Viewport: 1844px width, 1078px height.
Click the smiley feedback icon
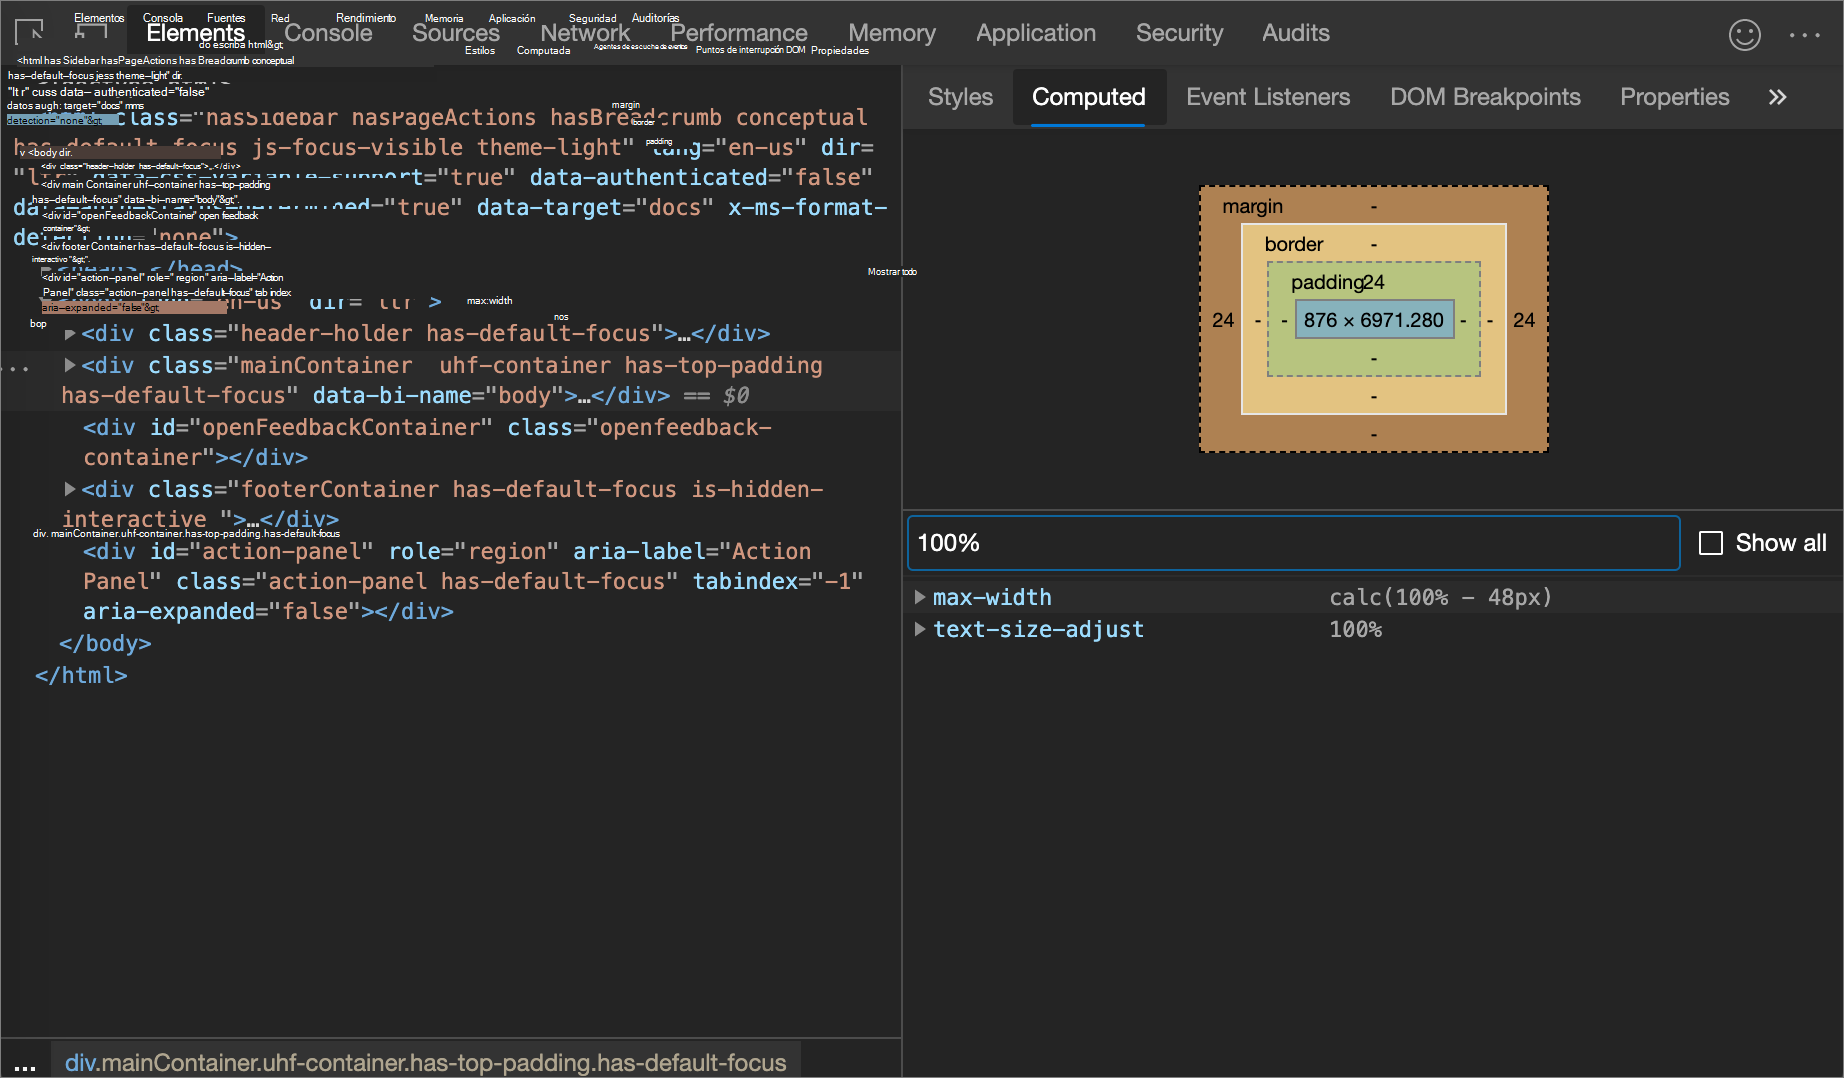pos(1744,35)
